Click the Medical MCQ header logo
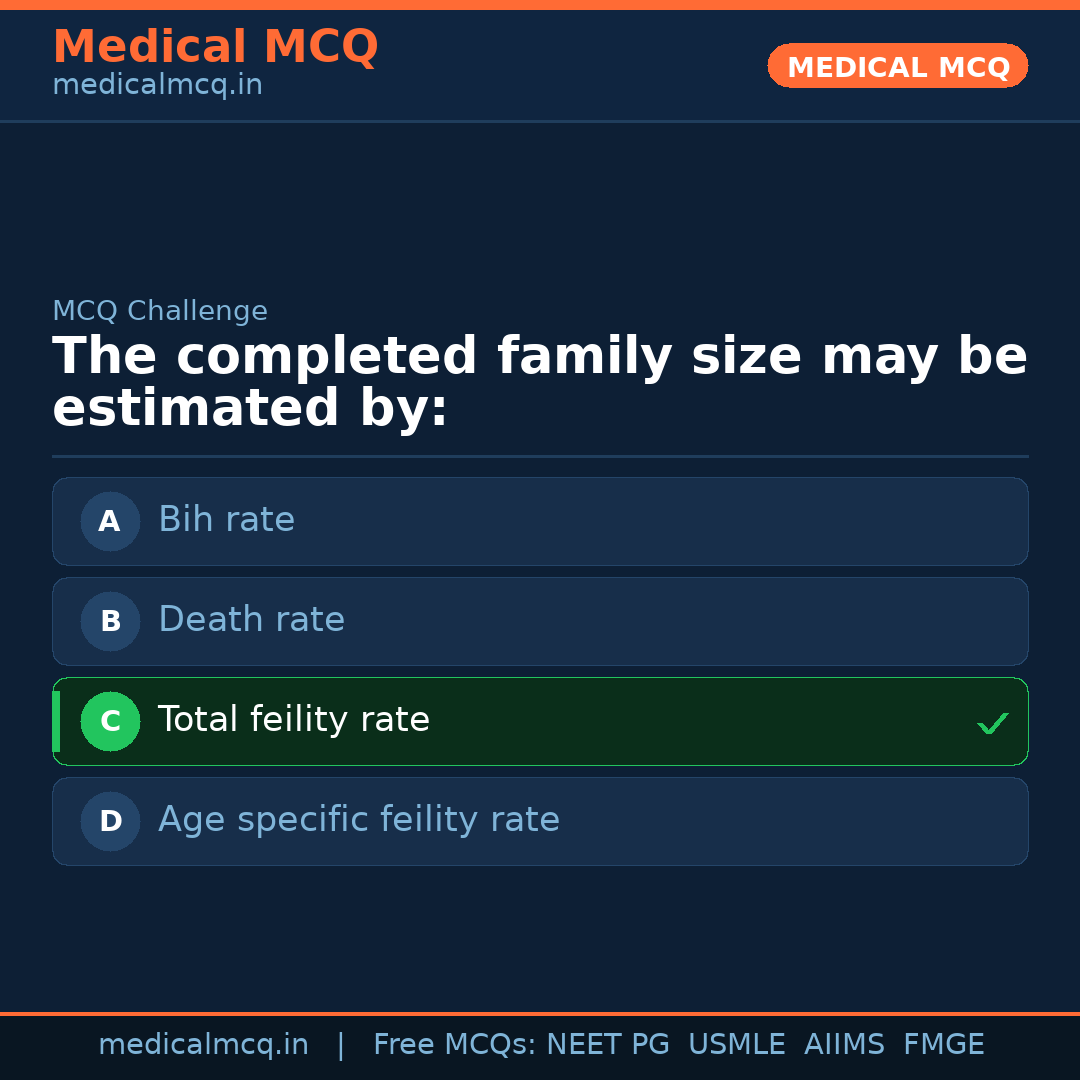Image resolution: width=1080 pixels, height=1080 pixels. pos(216,46)
